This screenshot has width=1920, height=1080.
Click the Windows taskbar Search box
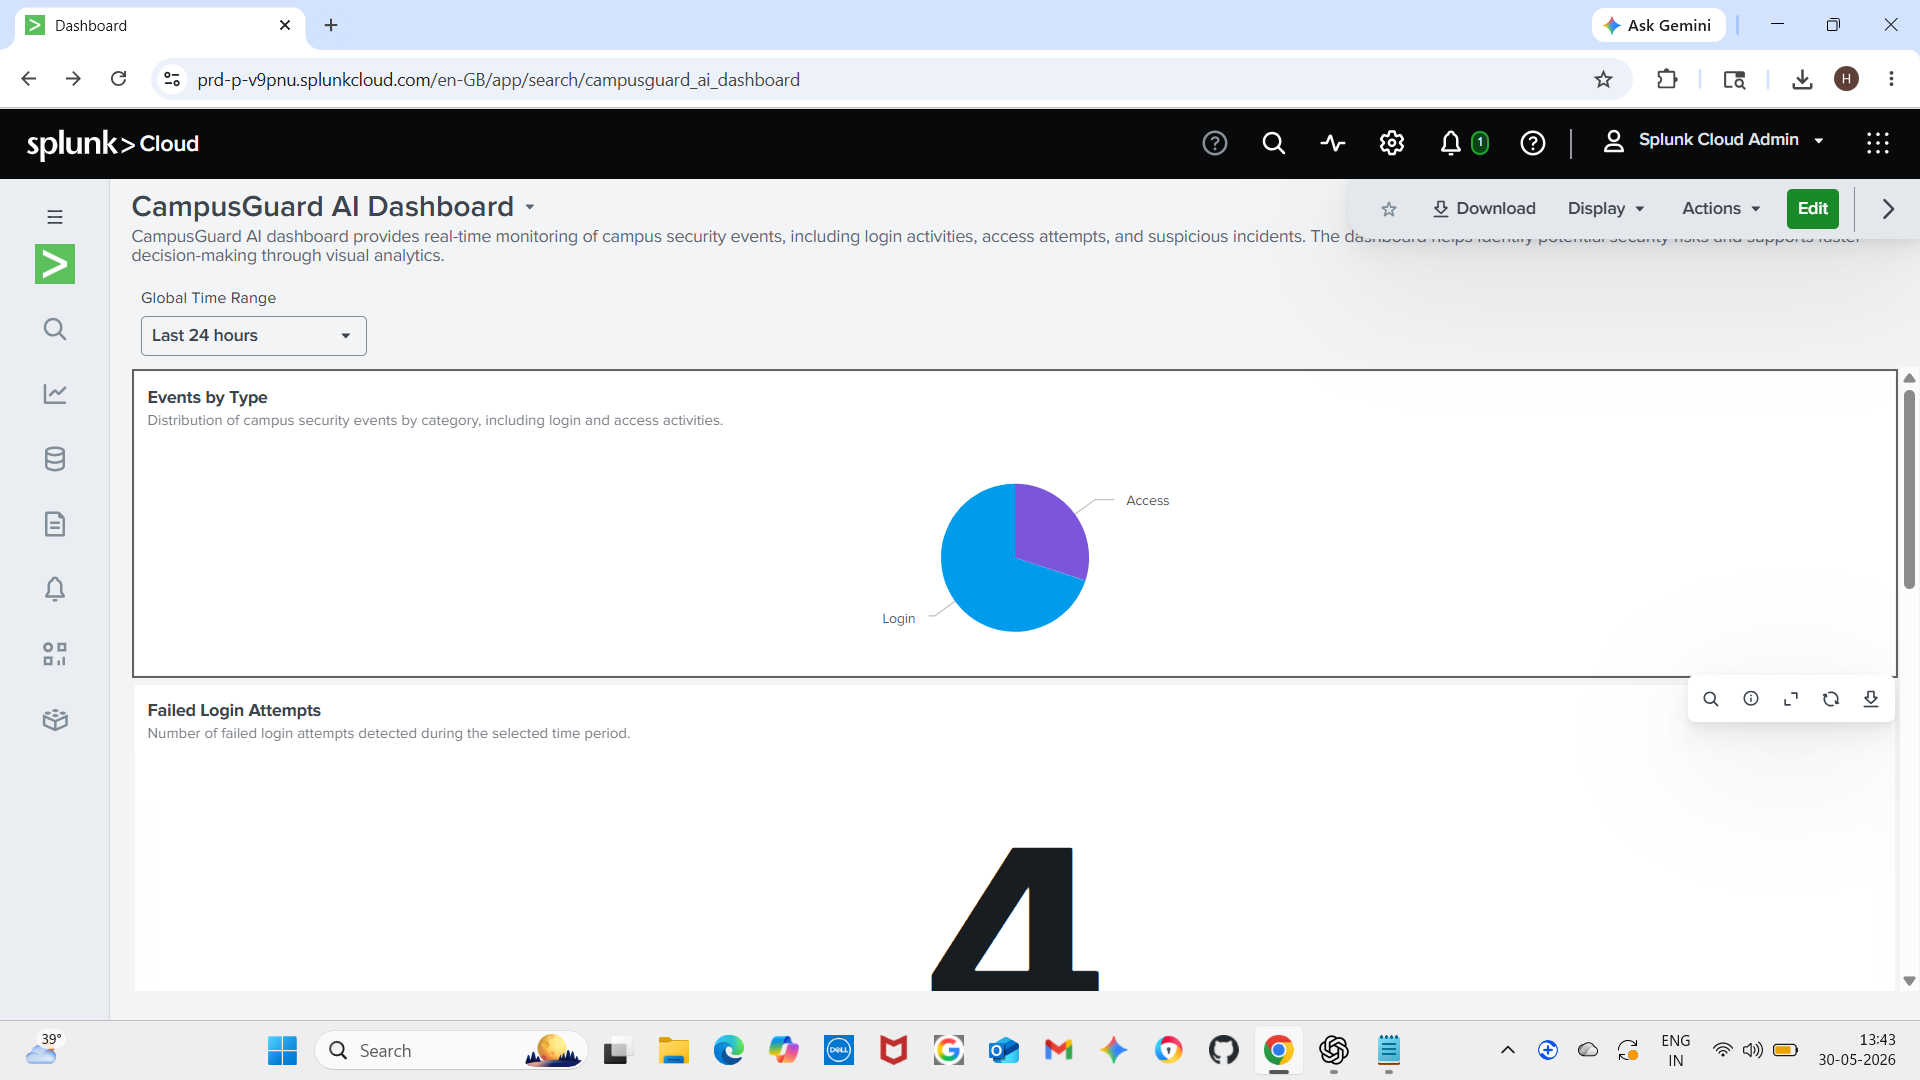pos(452,1050)
